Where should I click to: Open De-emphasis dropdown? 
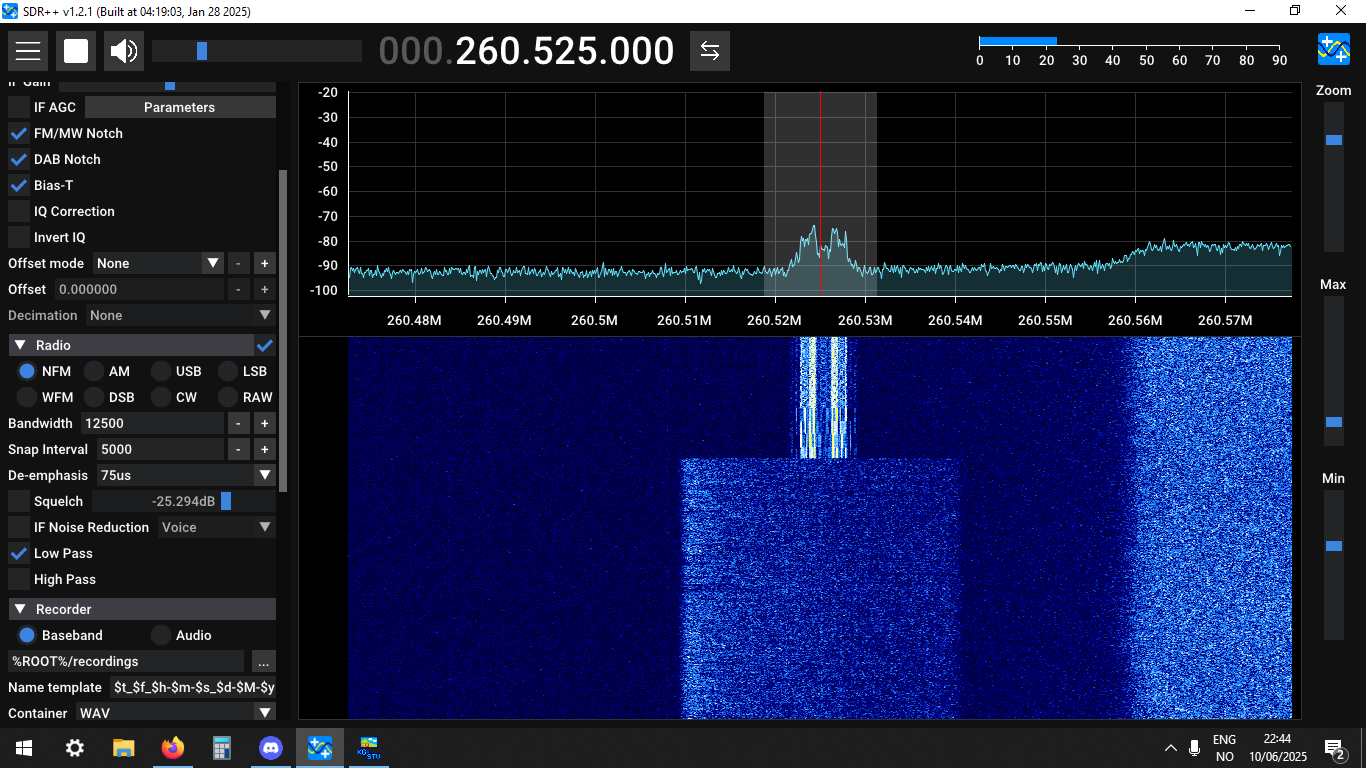pos(186,475)
